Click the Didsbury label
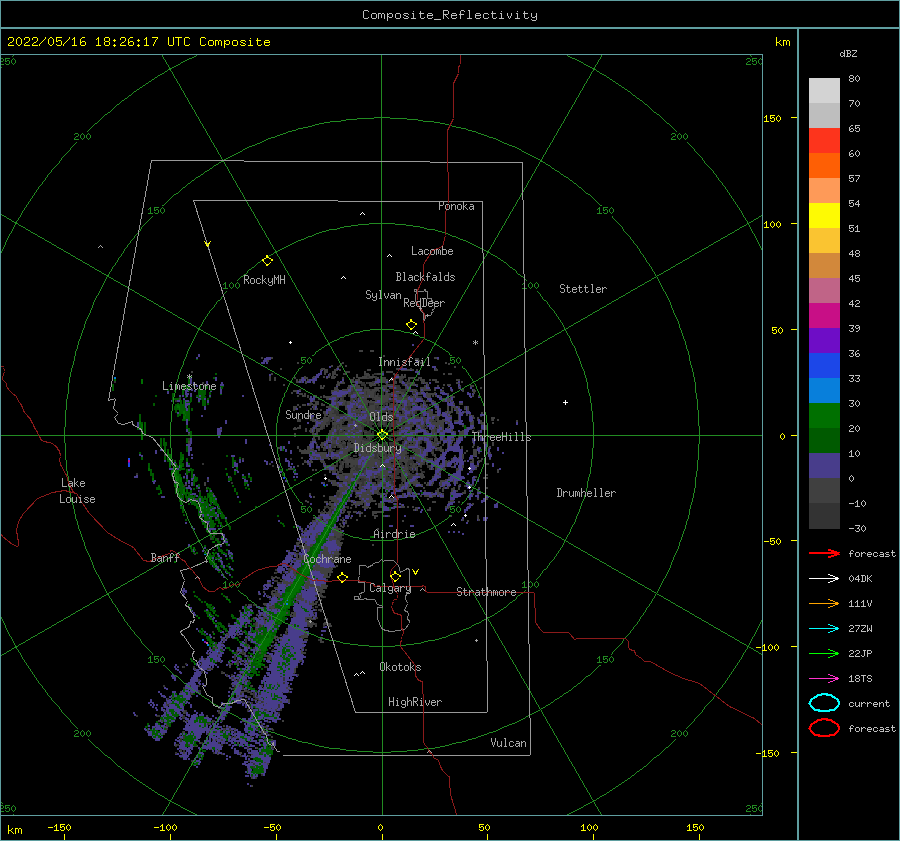This screenshot has width=900, height=841. click(x=378, y=448)
